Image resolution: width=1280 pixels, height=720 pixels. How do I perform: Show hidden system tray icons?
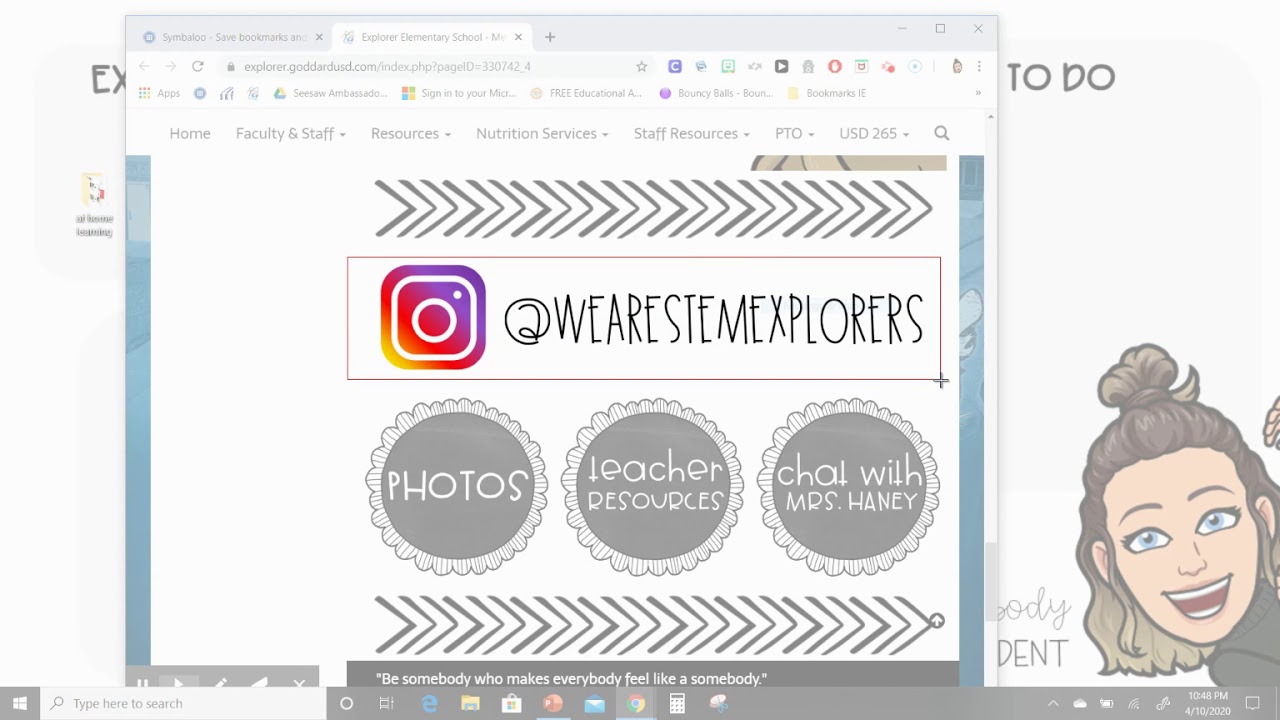tap(1053, 703)
